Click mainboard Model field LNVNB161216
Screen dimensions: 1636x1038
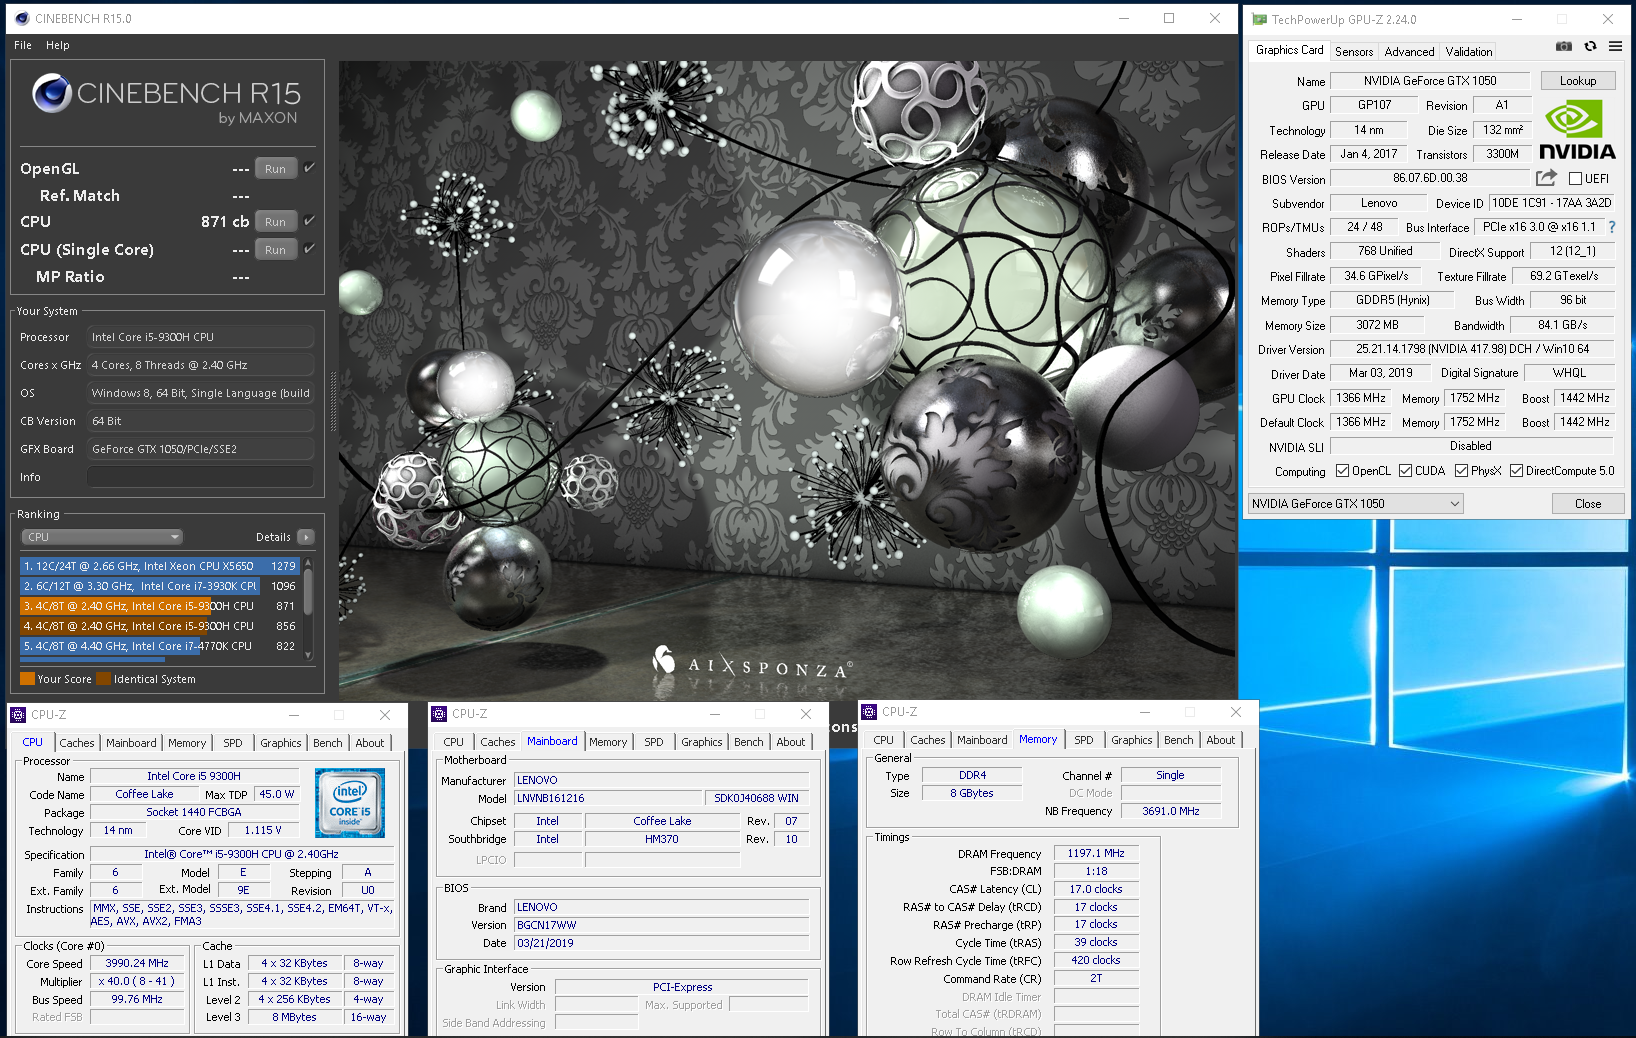(x=608, y=798)
